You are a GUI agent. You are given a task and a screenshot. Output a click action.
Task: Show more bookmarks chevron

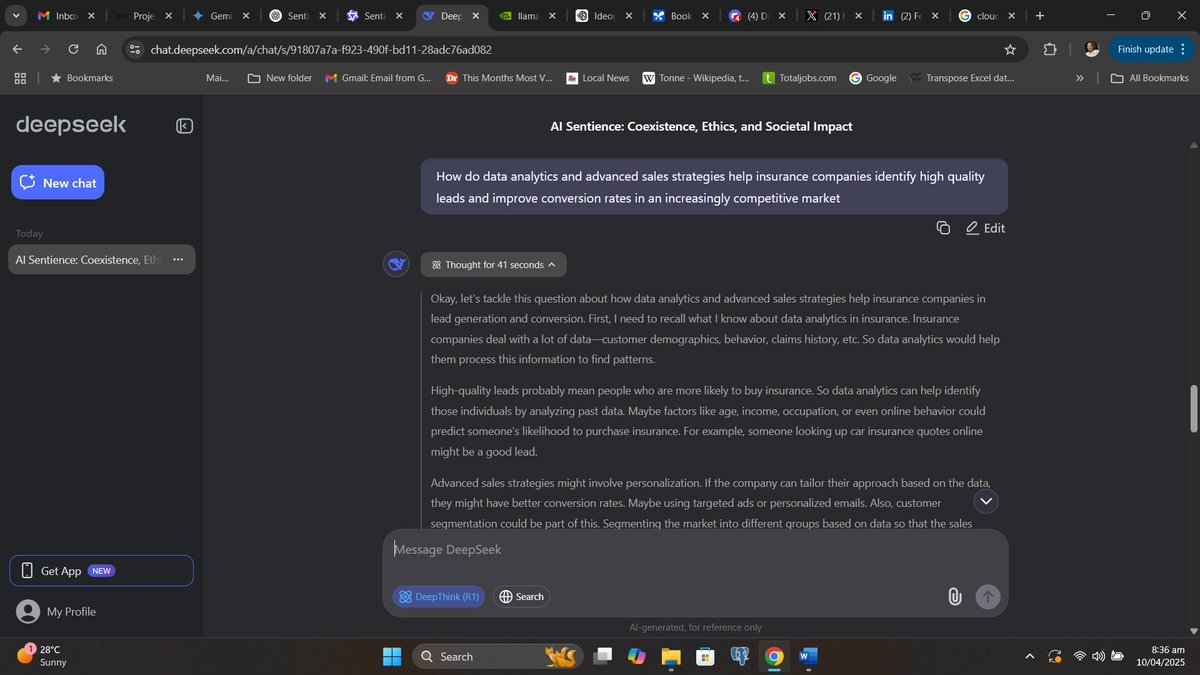(x=1079, y=78)
